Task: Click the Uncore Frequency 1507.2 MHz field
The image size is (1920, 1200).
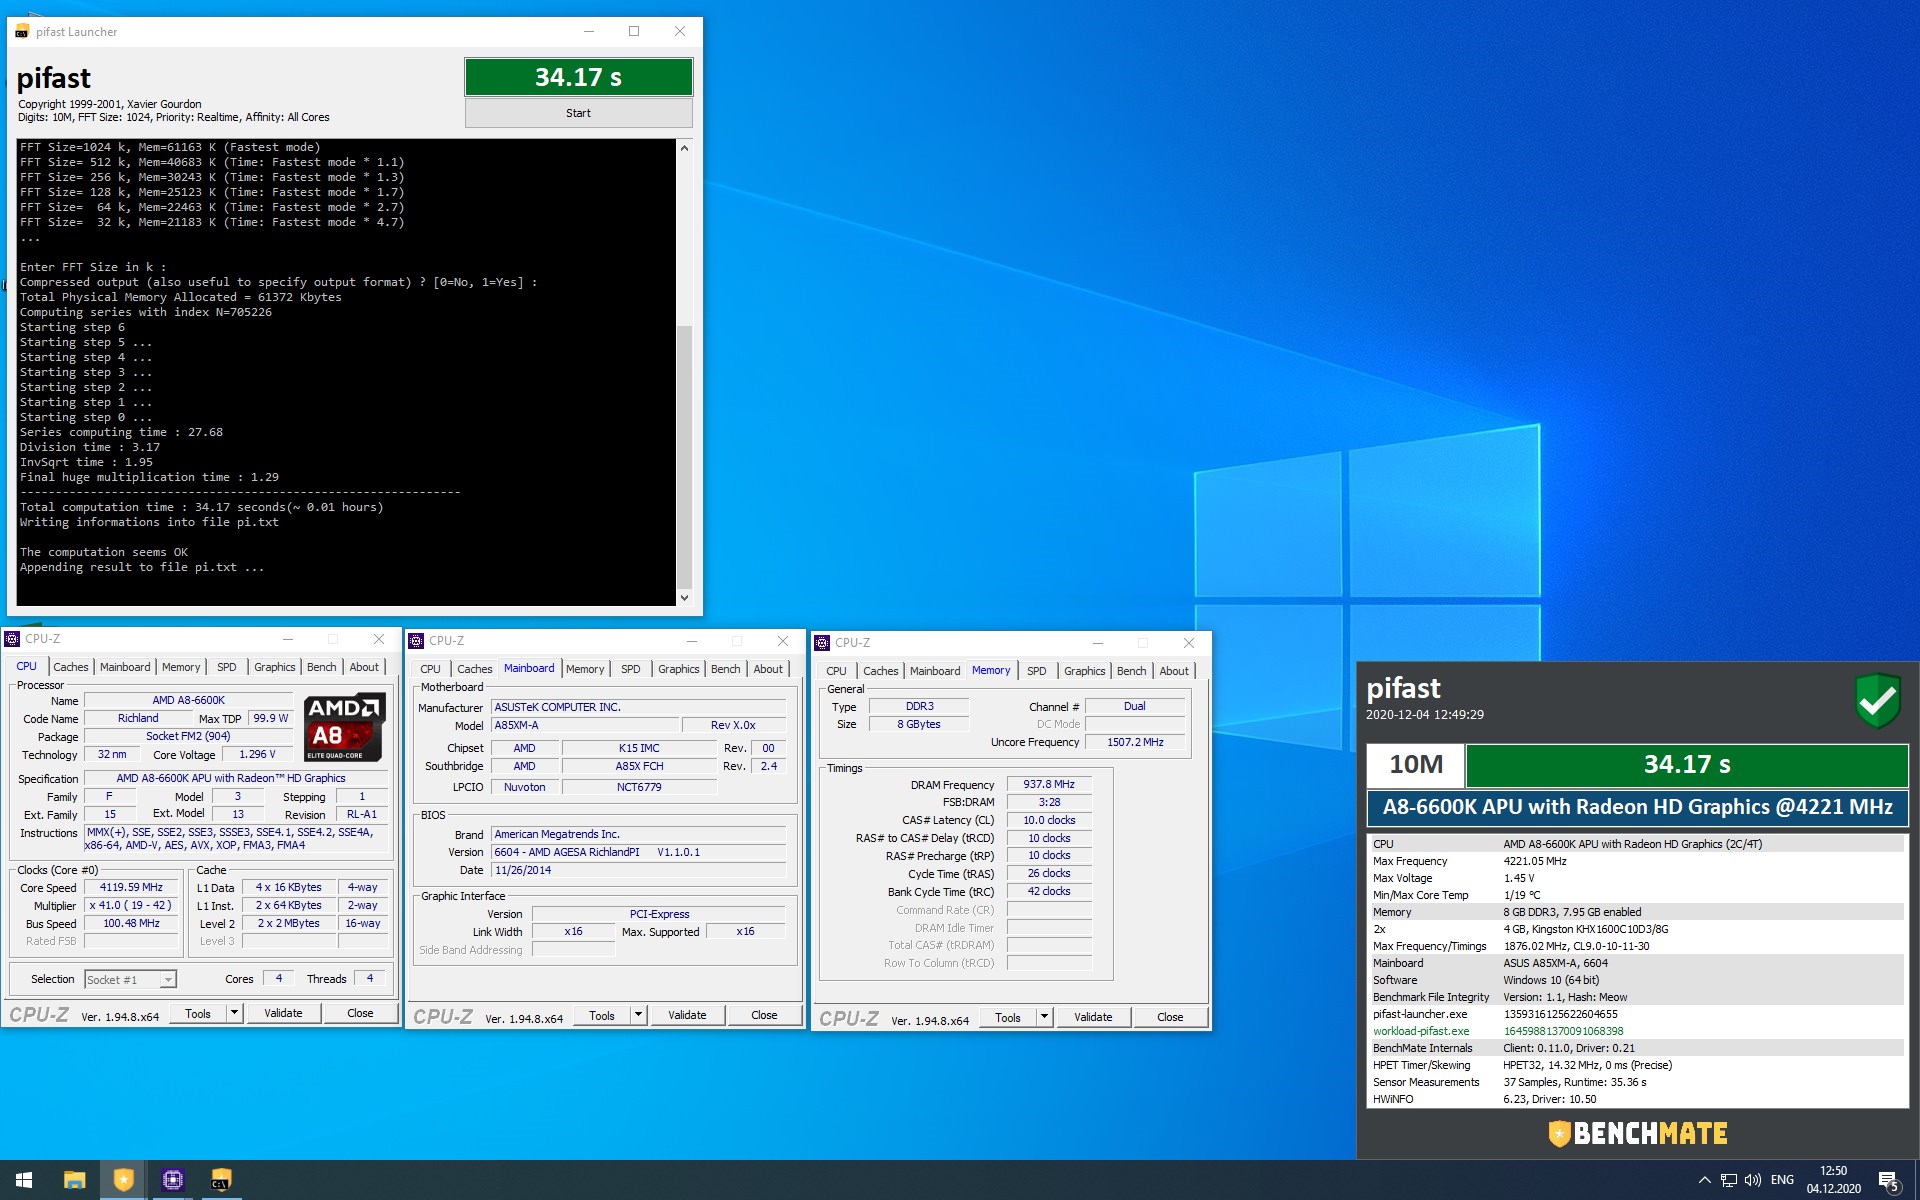Action: (1135, 742)
